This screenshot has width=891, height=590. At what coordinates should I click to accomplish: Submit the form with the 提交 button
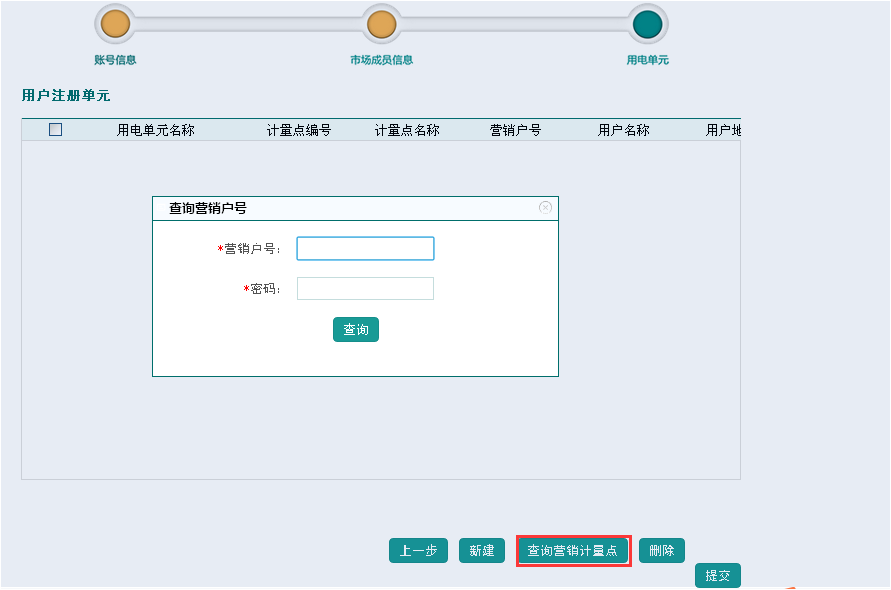[717, 576]
